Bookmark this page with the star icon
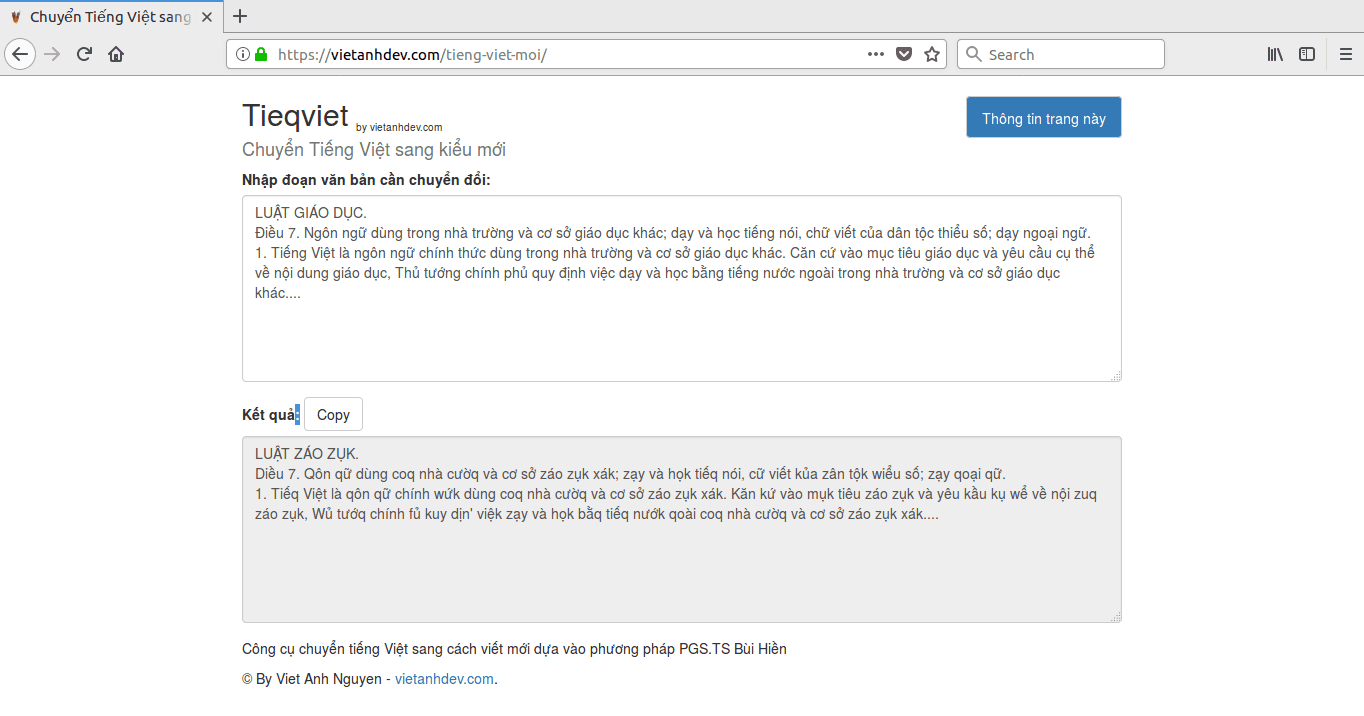Viewport: 1364px width, 716px height. click(932, 53)
